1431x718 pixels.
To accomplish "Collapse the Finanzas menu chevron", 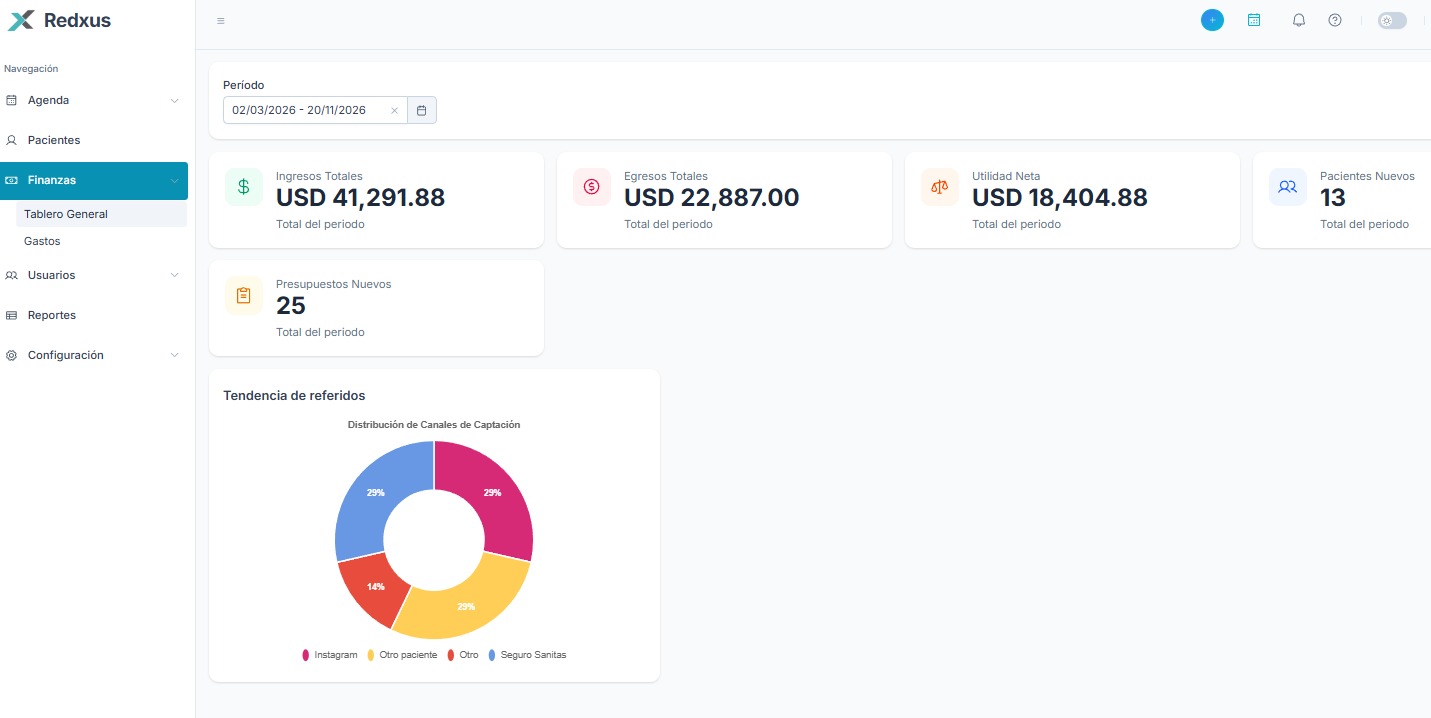I will click(174, 181).
